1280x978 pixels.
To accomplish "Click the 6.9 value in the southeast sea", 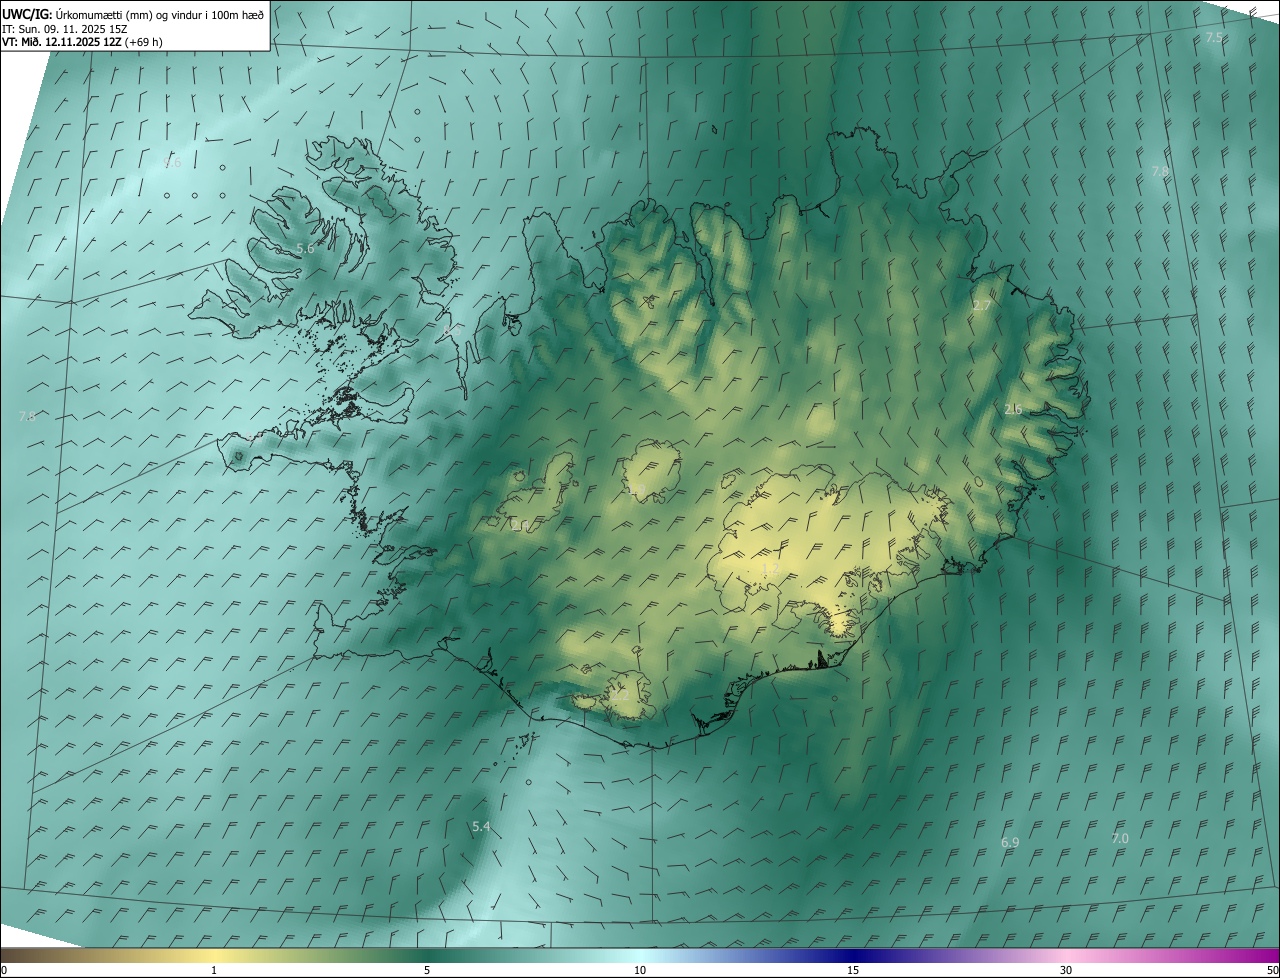I will pos(1010,843).
